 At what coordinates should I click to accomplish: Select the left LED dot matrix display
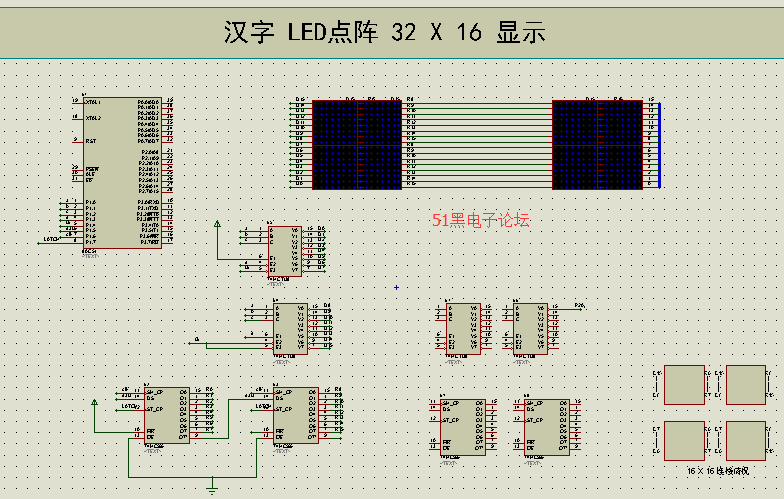pos(357,145)
